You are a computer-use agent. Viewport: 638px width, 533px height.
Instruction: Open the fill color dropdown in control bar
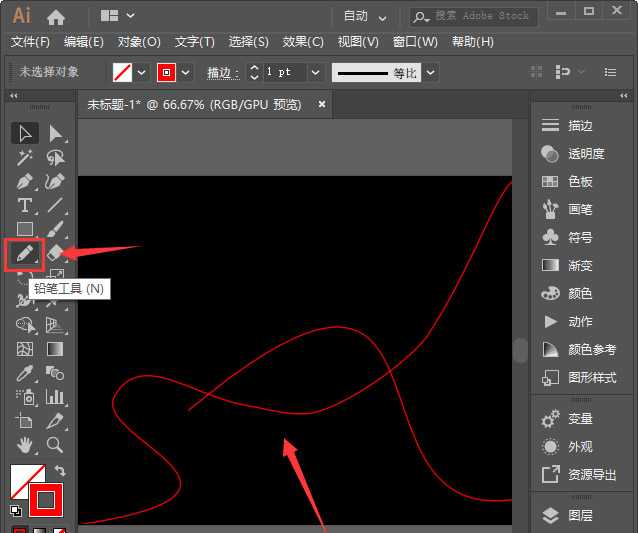pos(142,72)
